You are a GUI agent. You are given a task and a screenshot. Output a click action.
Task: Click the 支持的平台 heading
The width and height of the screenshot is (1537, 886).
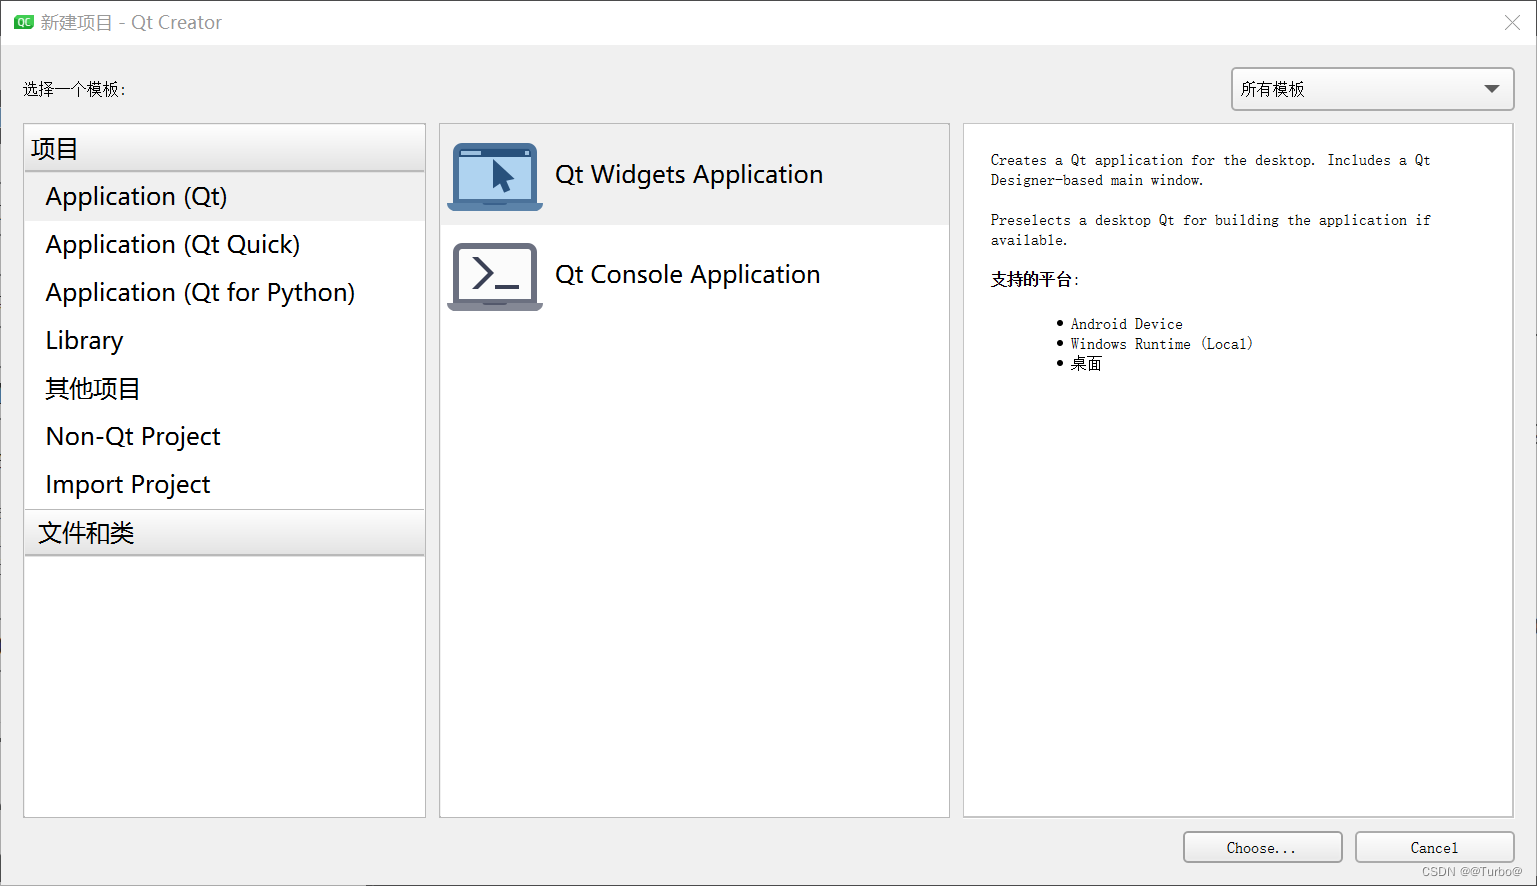[x=1034, y=280]
